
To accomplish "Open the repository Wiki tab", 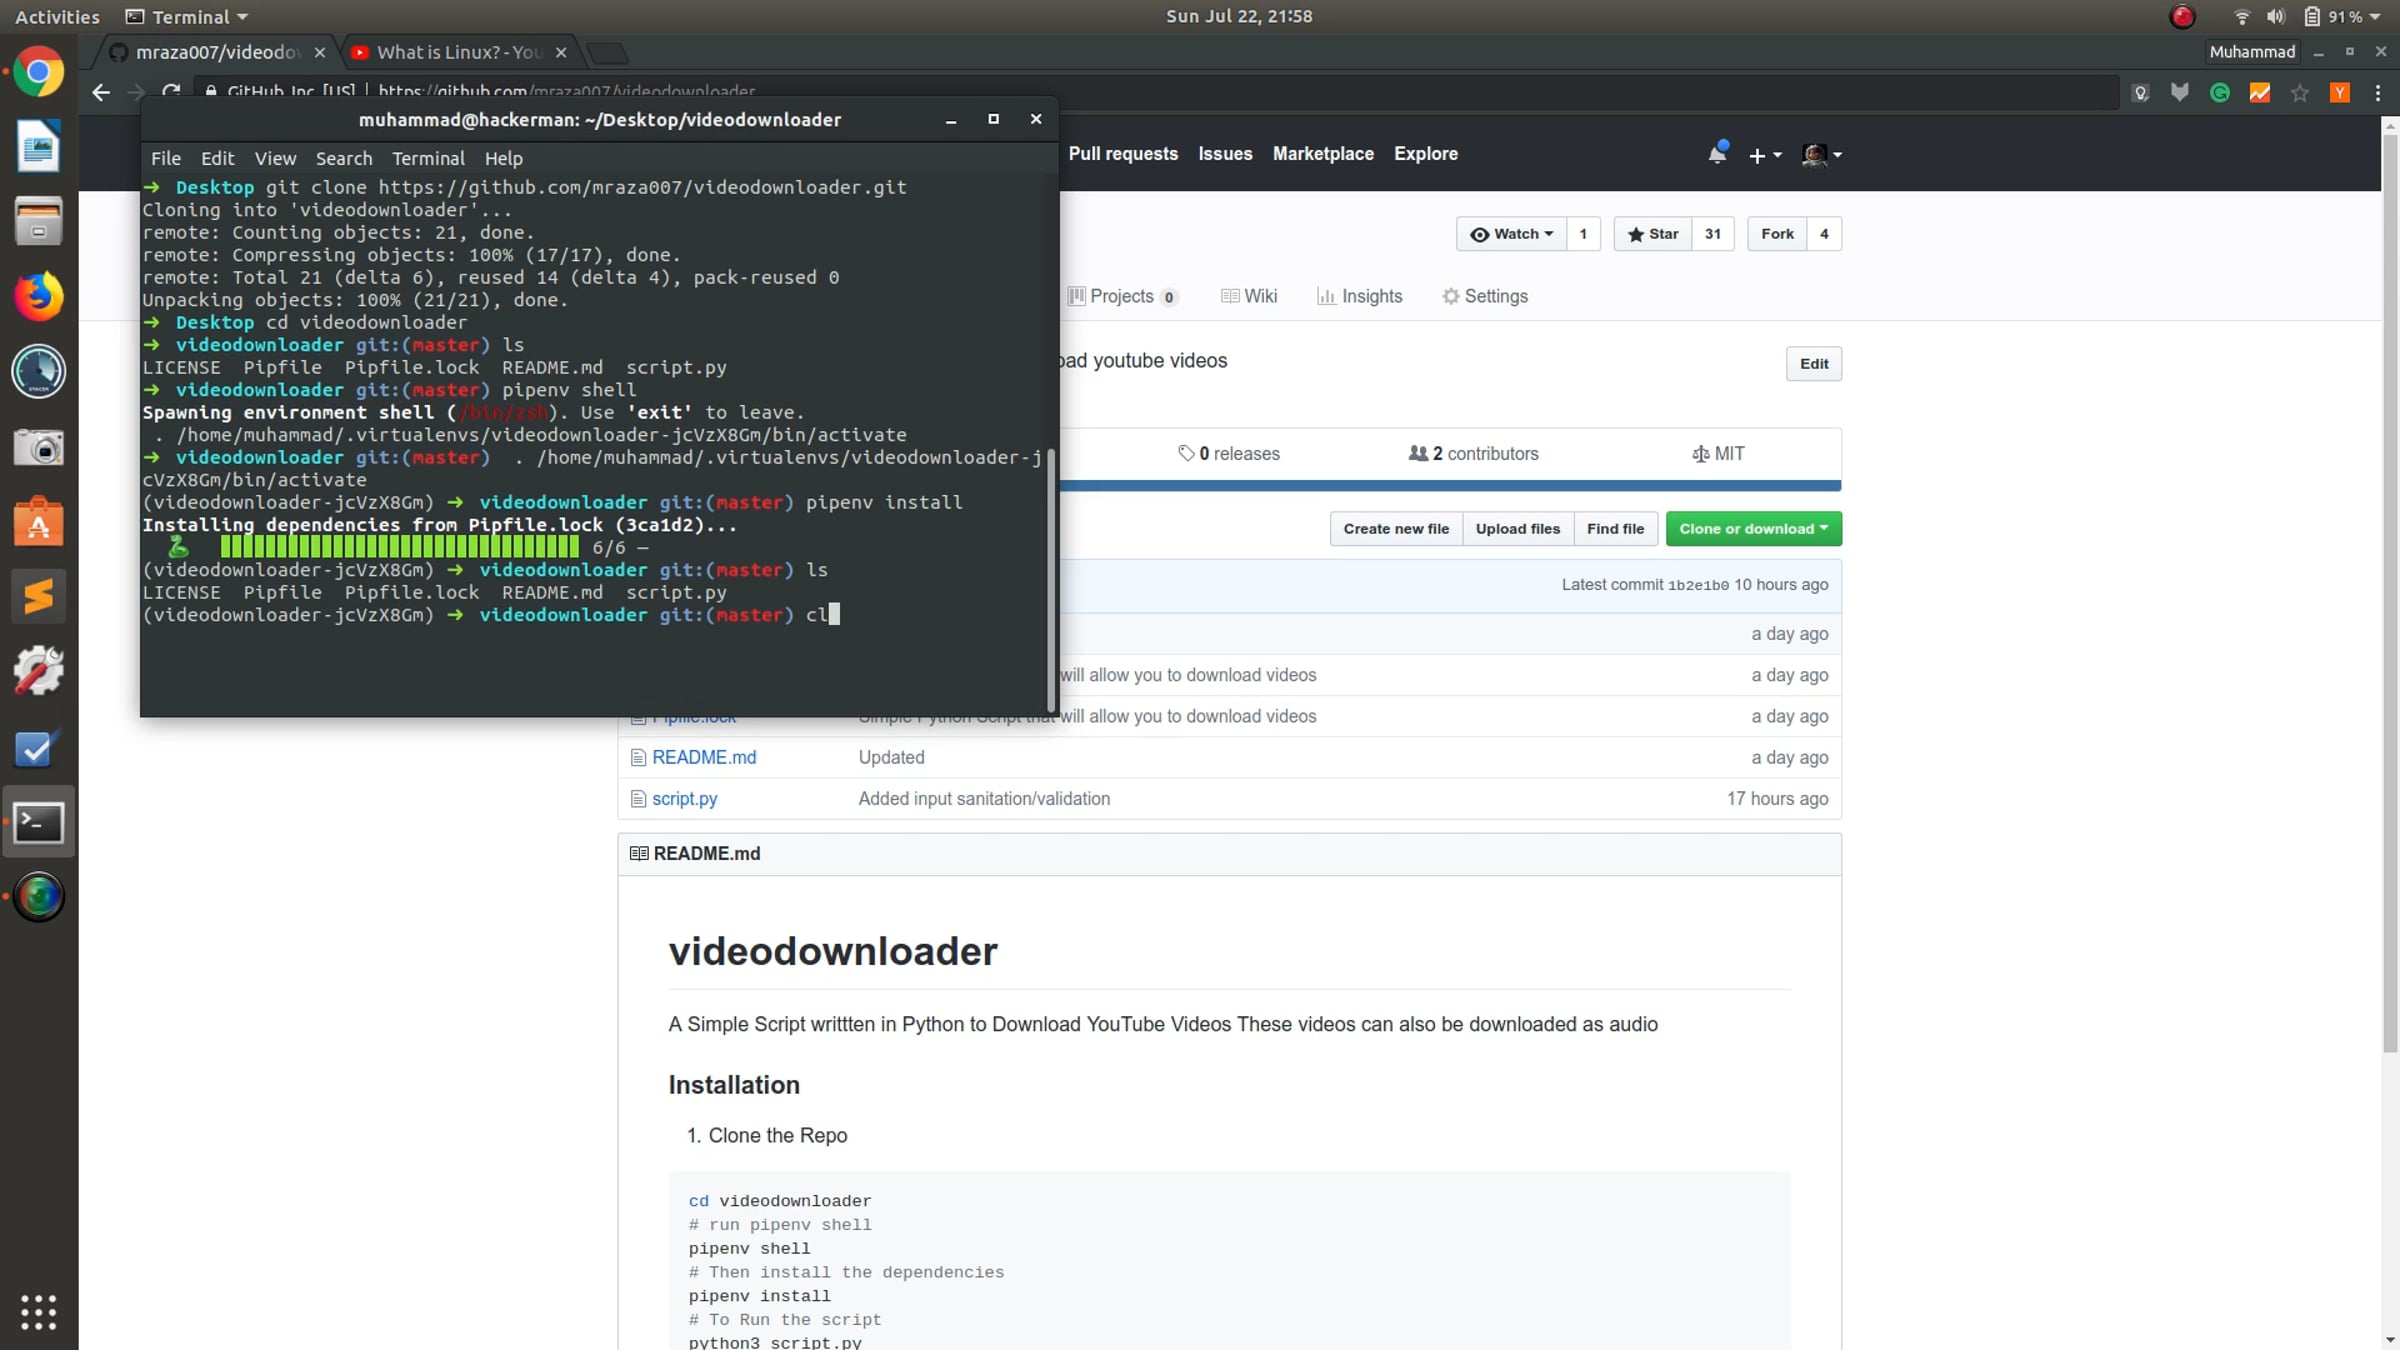I will click(x=1249, y=296).
